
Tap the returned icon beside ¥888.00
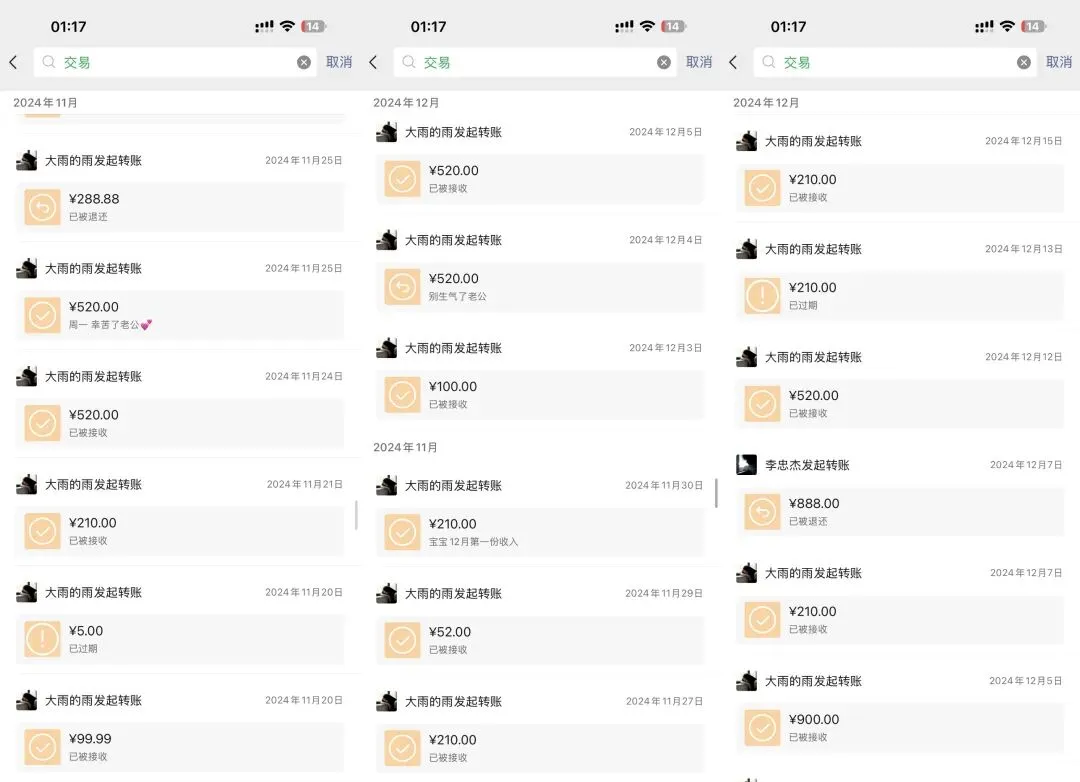[x=762, y=512]
